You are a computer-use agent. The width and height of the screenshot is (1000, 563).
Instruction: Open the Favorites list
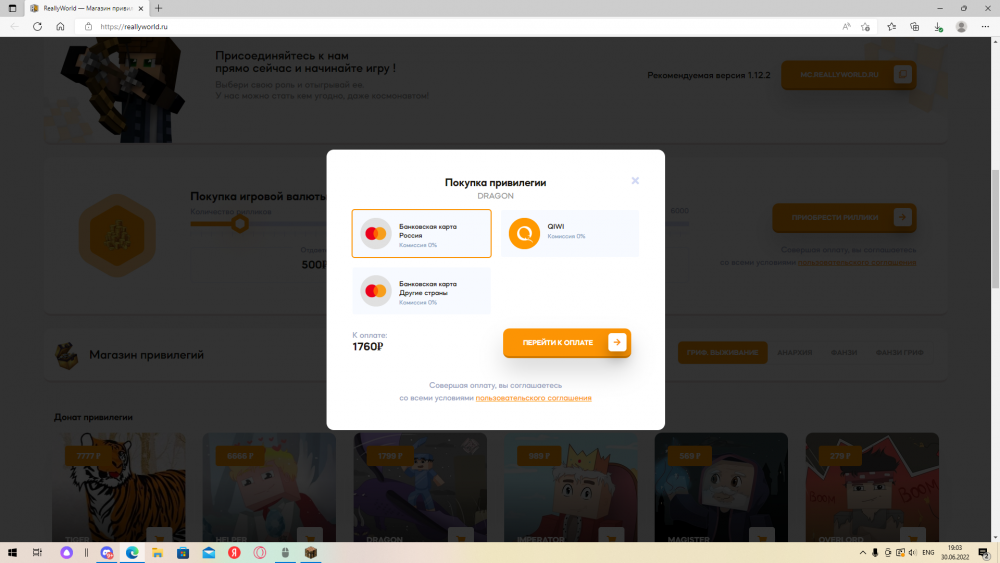coord(892,27)
